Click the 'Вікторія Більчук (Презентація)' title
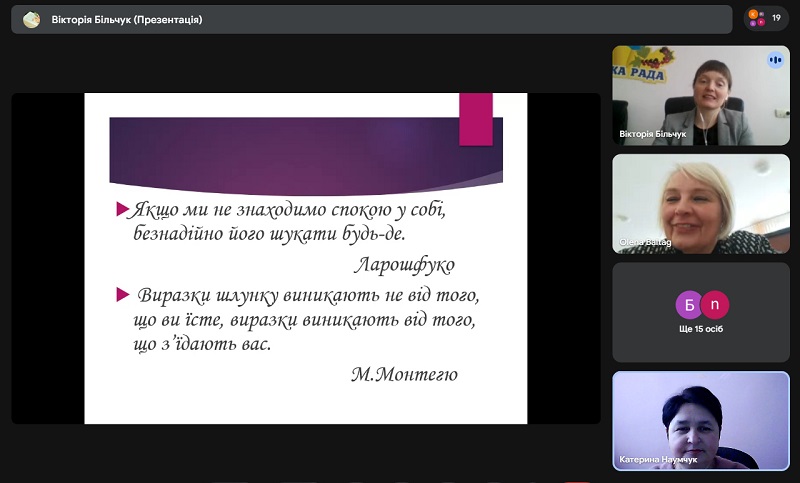The height and width of the screenshot is (483, 800). (x=126, y=19)
